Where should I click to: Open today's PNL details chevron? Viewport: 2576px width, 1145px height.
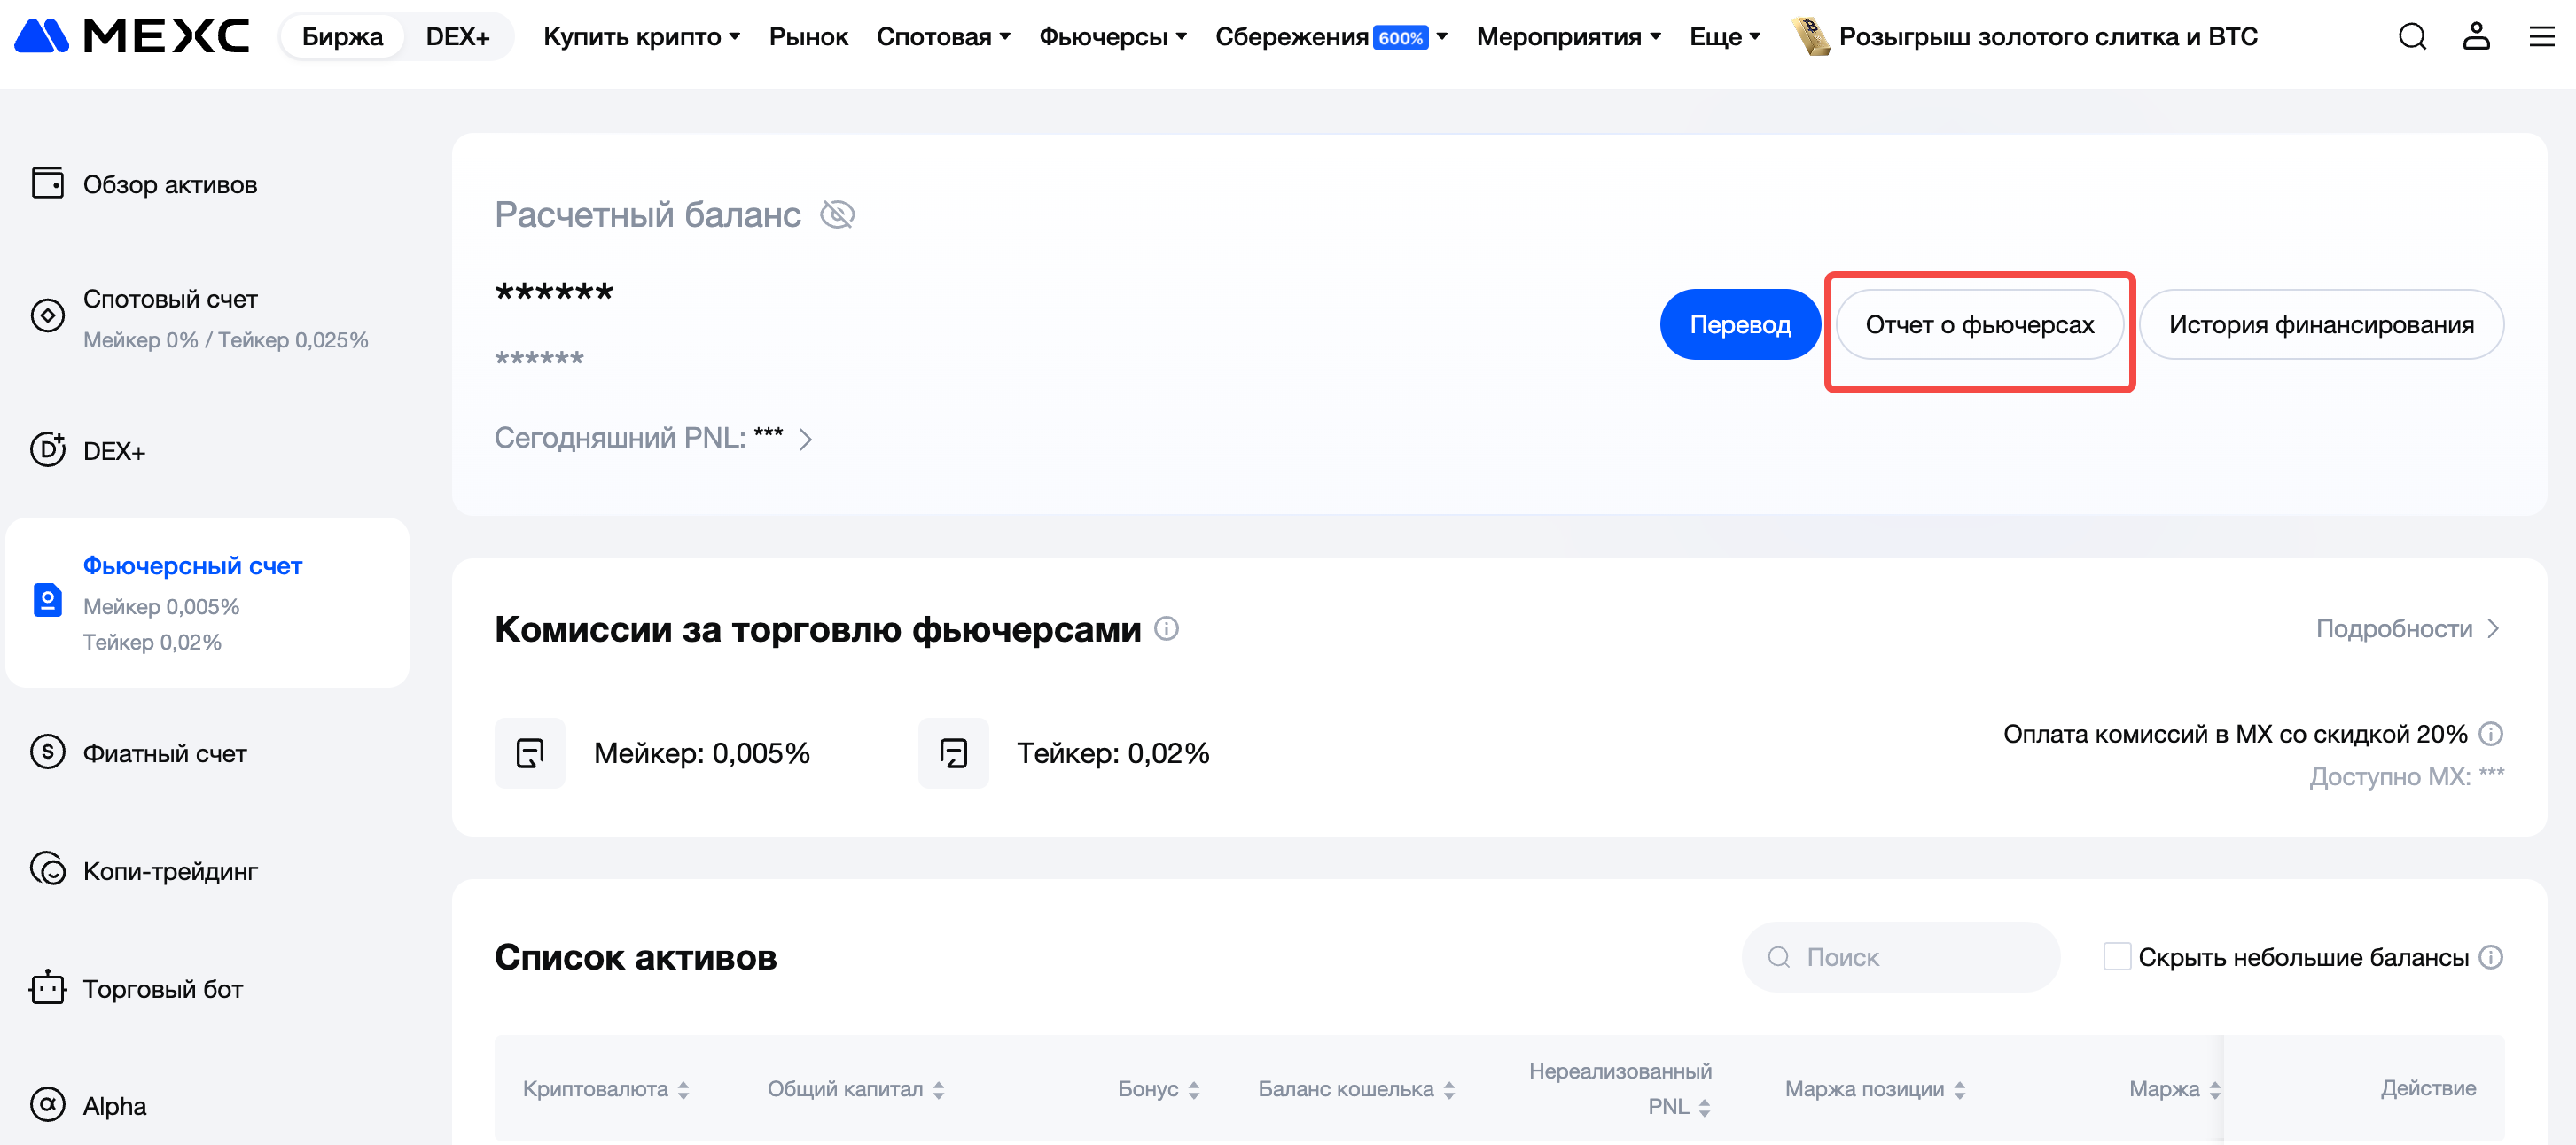tap(805, 439)
